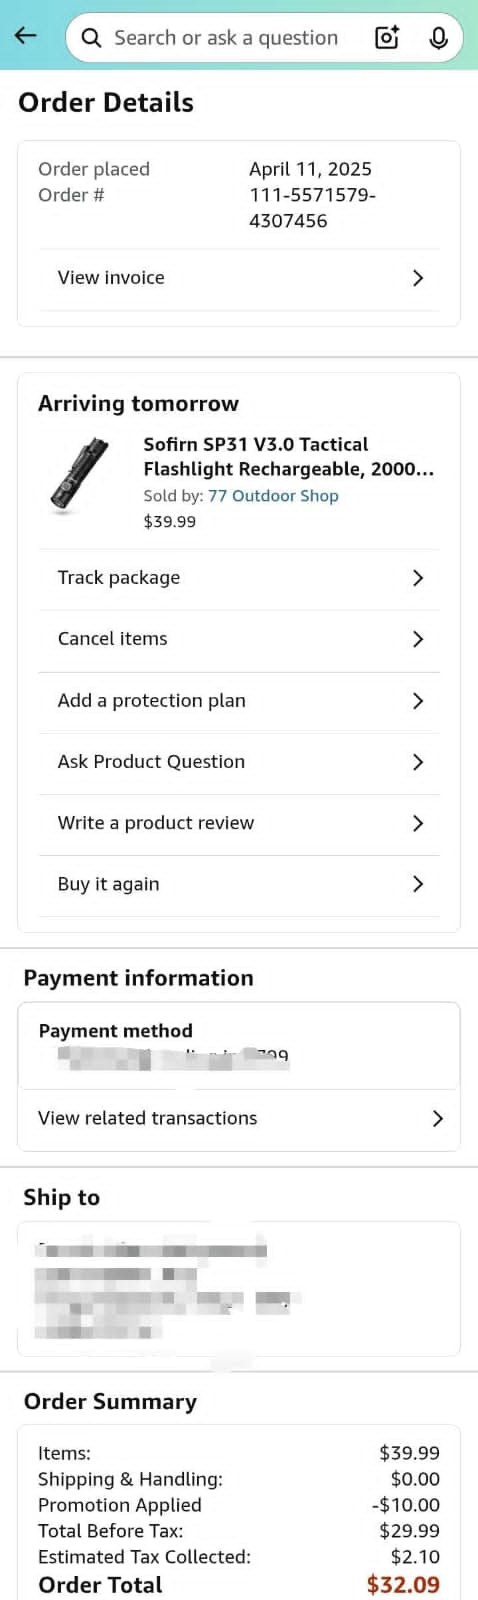Tap the magnifying glass search icon
The height and width of the screenshot is (1600, 478).
(91, 38)
